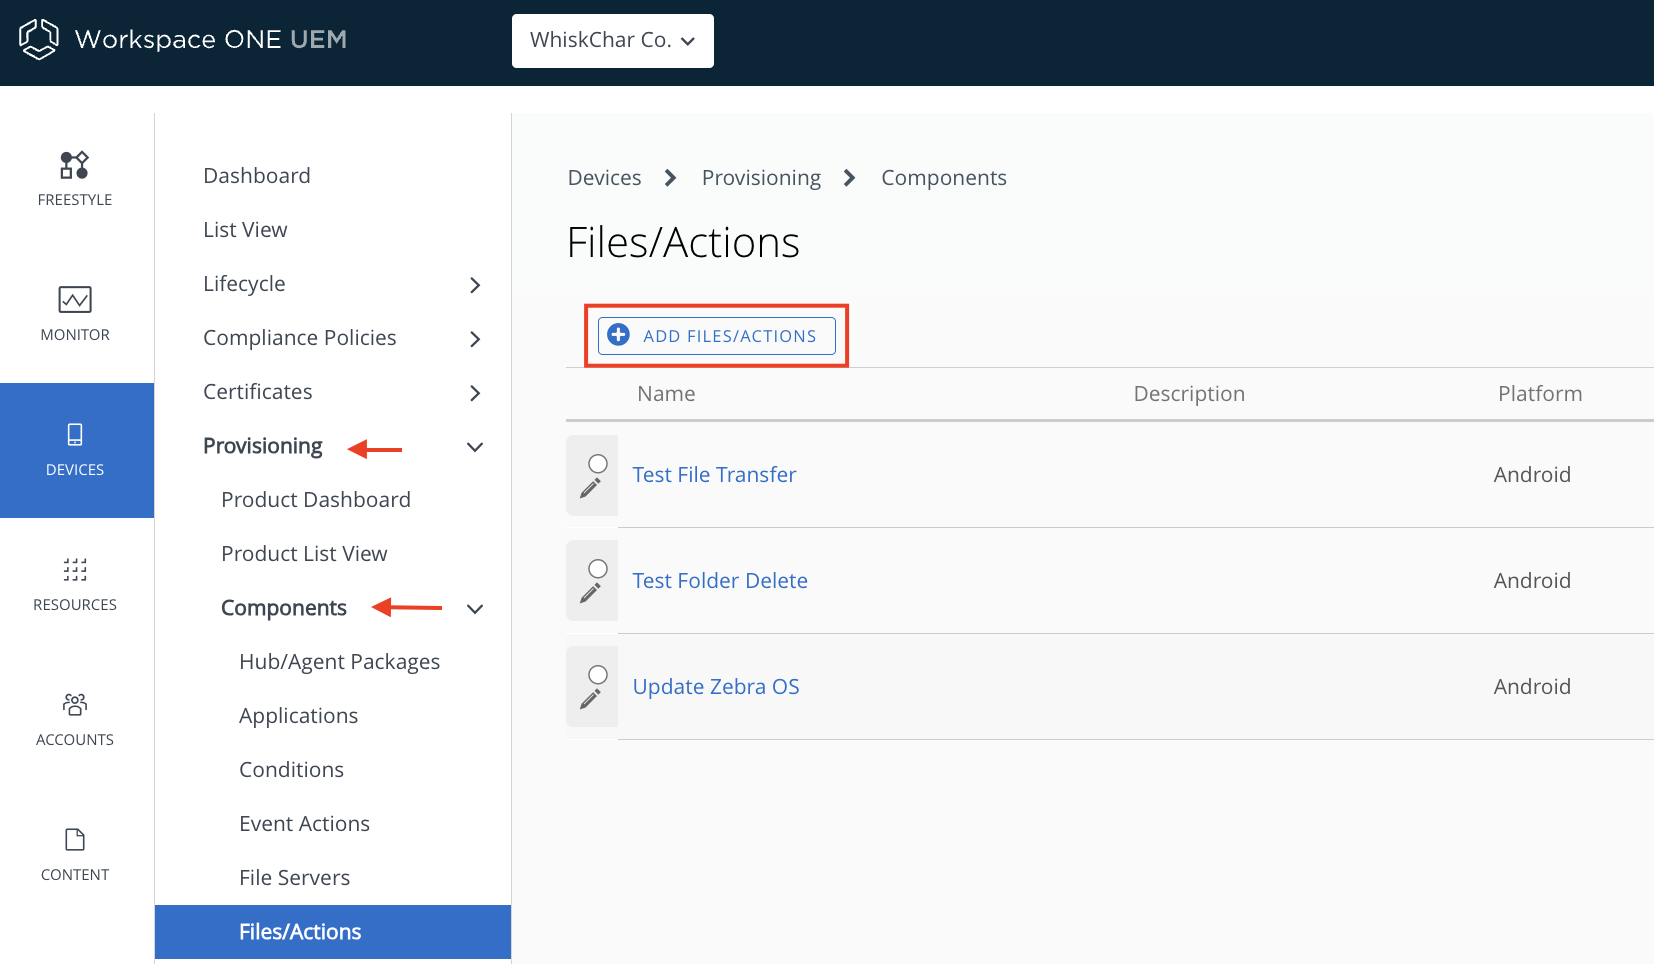Open the WhiskChar Co. organization dropdown
This screenshot has width=1654, height=964.
[x=612, y=41]
